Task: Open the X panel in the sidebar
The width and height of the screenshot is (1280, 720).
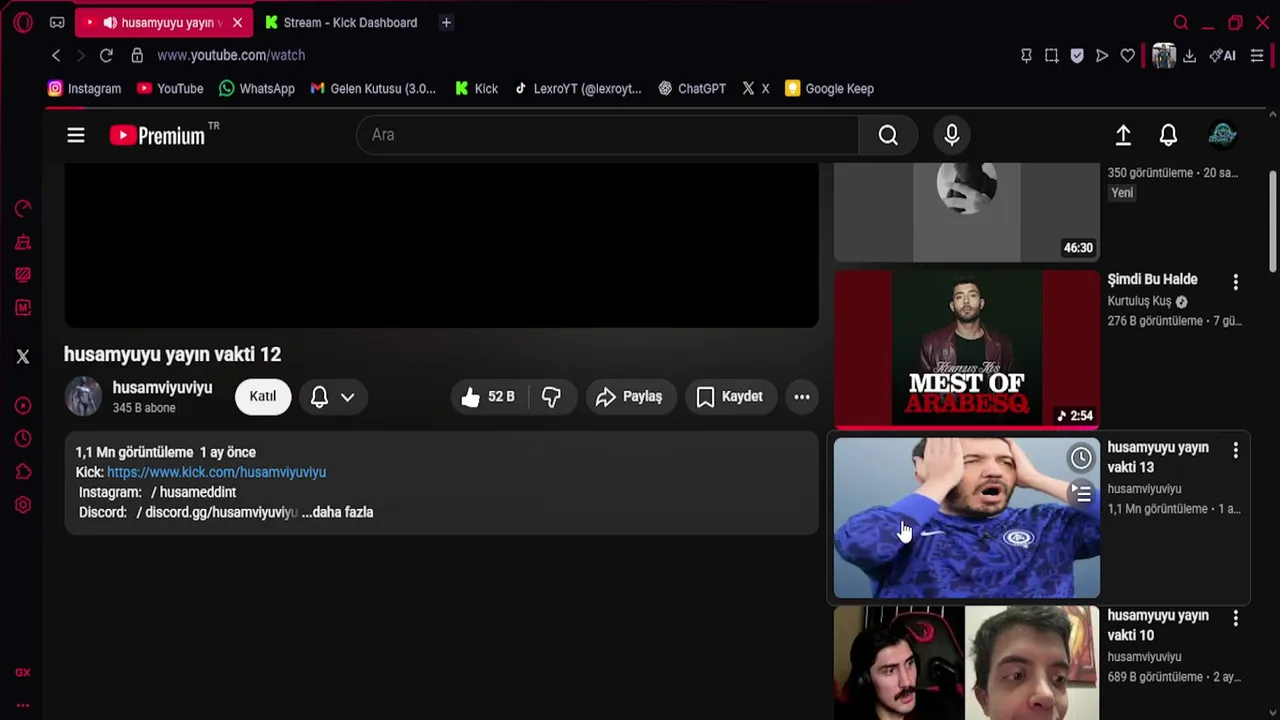Action: pyautogui.click(x=23, y=356)
